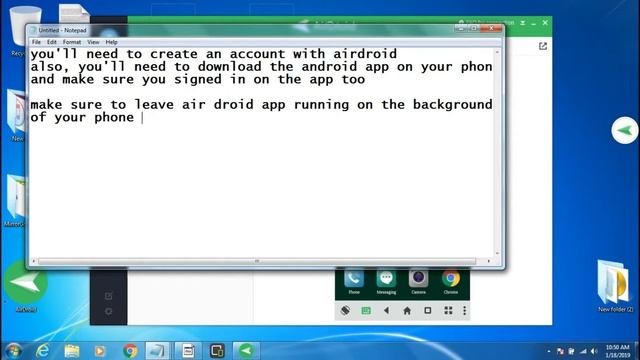Open Internet Explorer from the taskbar
This screenshot has width=640, height=360.
click(x=42, y=351)
